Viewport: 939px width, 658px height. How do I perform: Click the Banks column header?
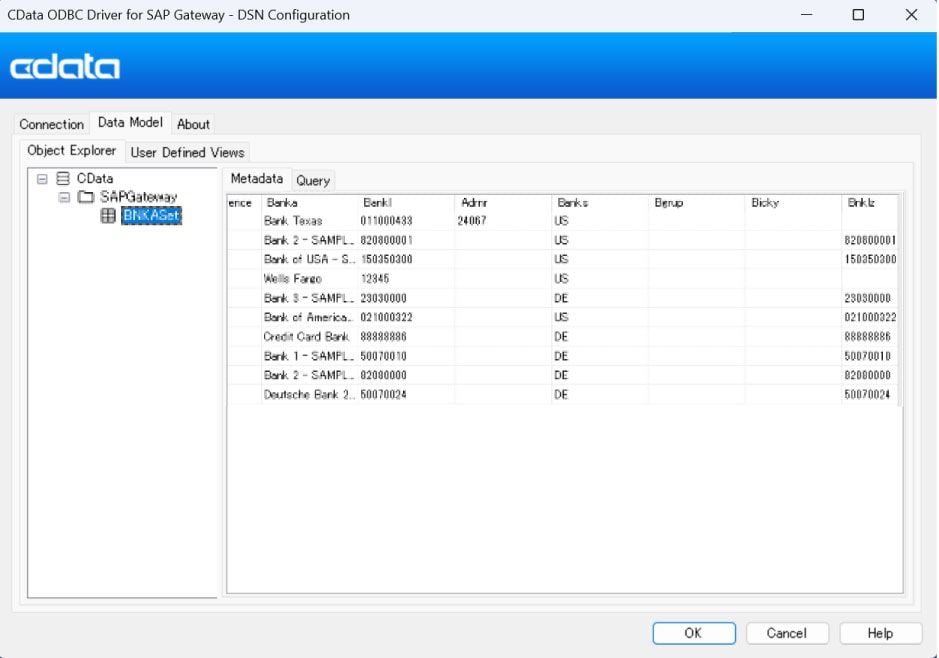point(572,203)
